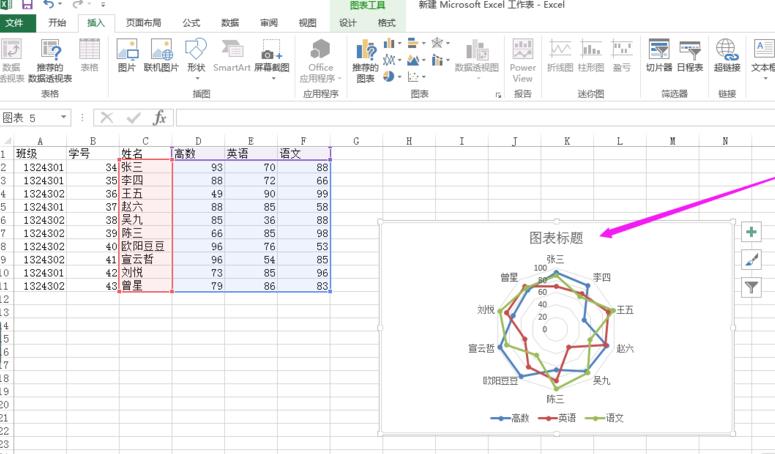Screen dimensions: 775x454
Task: Select column header D
Action: 198,141
